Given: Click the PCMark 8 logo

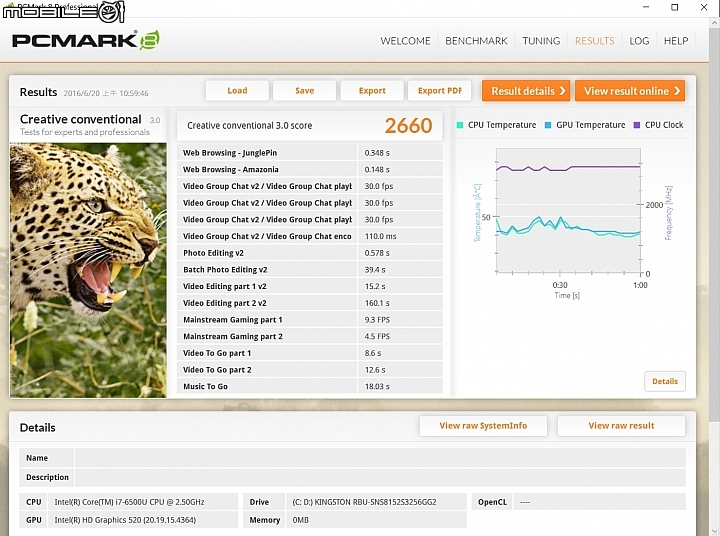Looking at the screenshot, I should (x=86, y=40).
